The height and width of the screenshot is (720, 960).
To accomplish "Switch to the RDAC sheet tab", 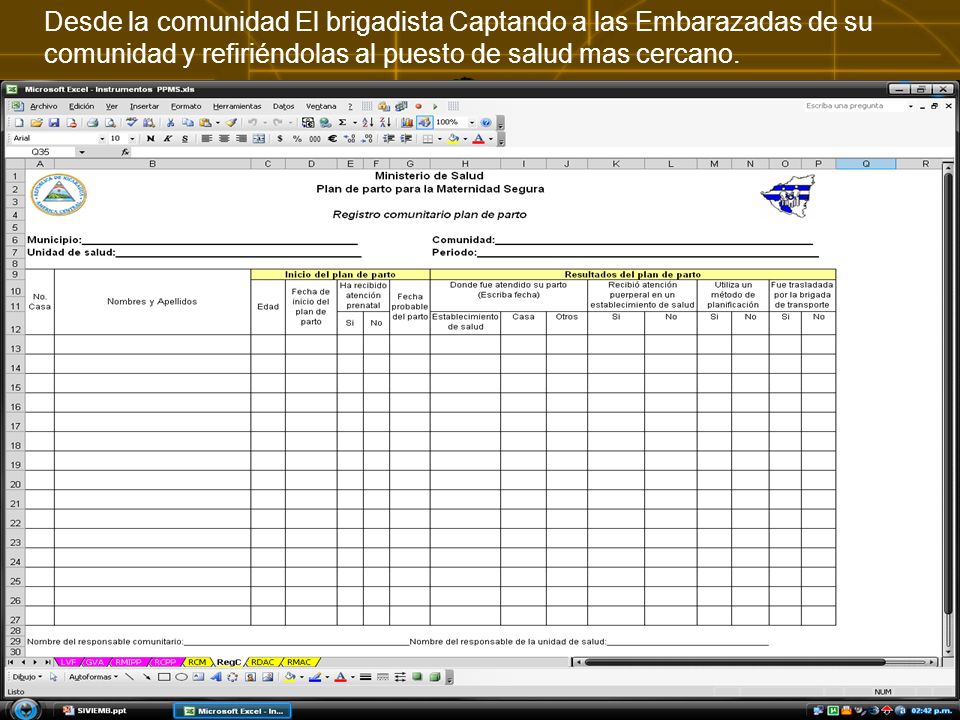I will pyautogui.click(x=263, y=662).
